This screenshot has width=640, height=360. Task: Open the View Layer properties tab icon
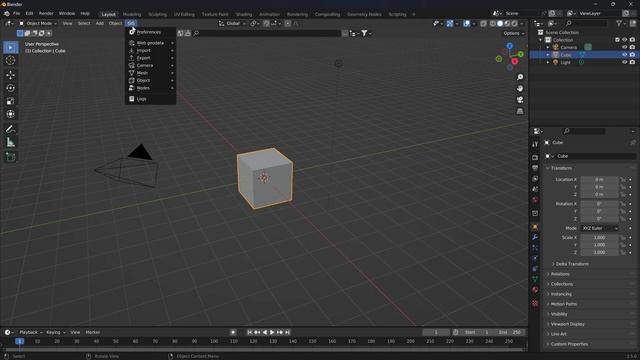point(535,179)
